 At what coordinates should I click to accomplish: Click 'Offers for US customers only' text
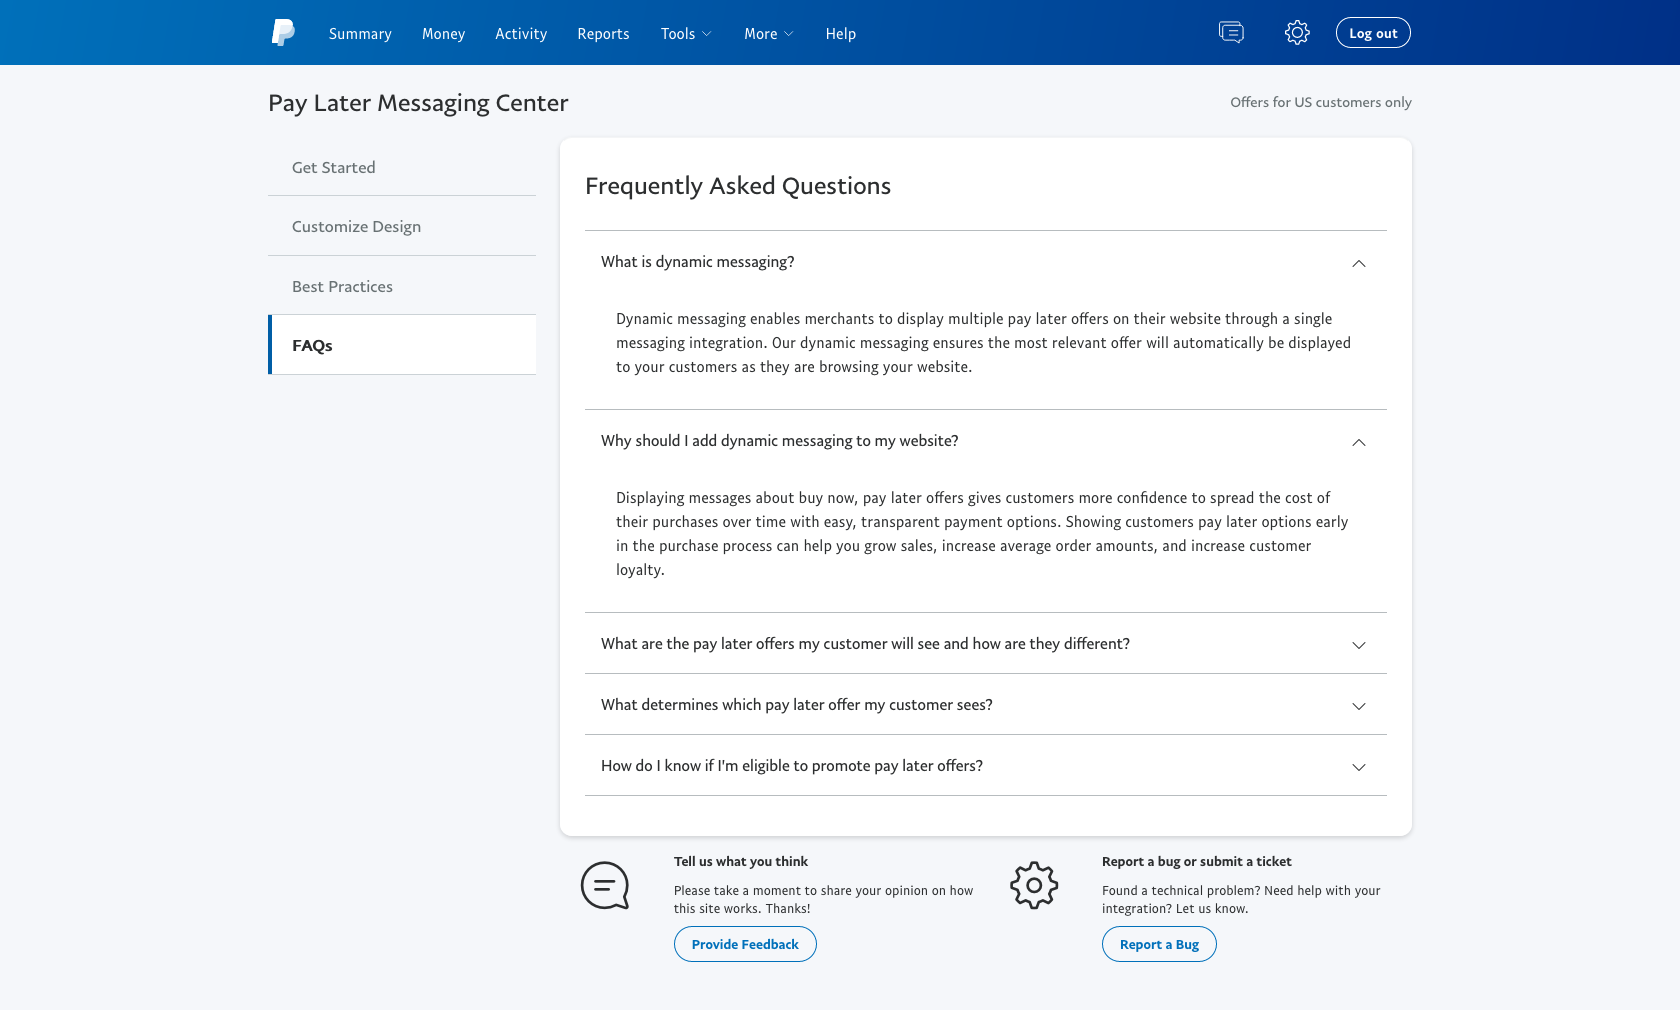pos(1321,102)
